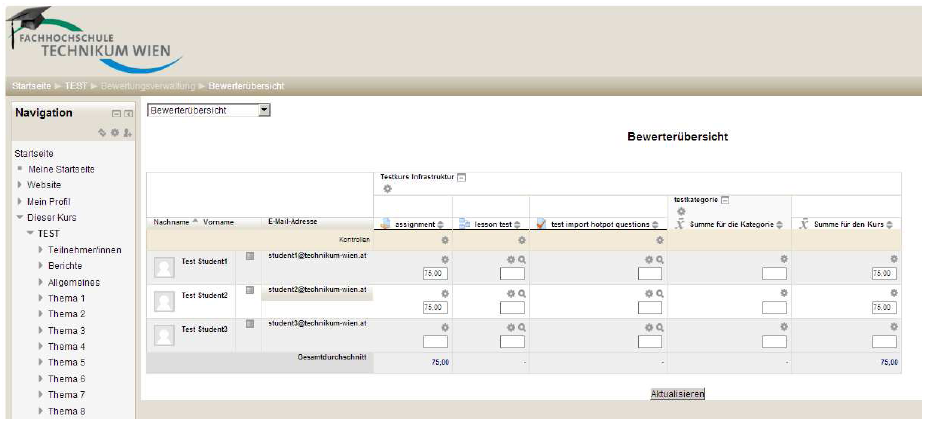Click gear icon under Testkurs Infrastruktur heading

pos(387,189)
